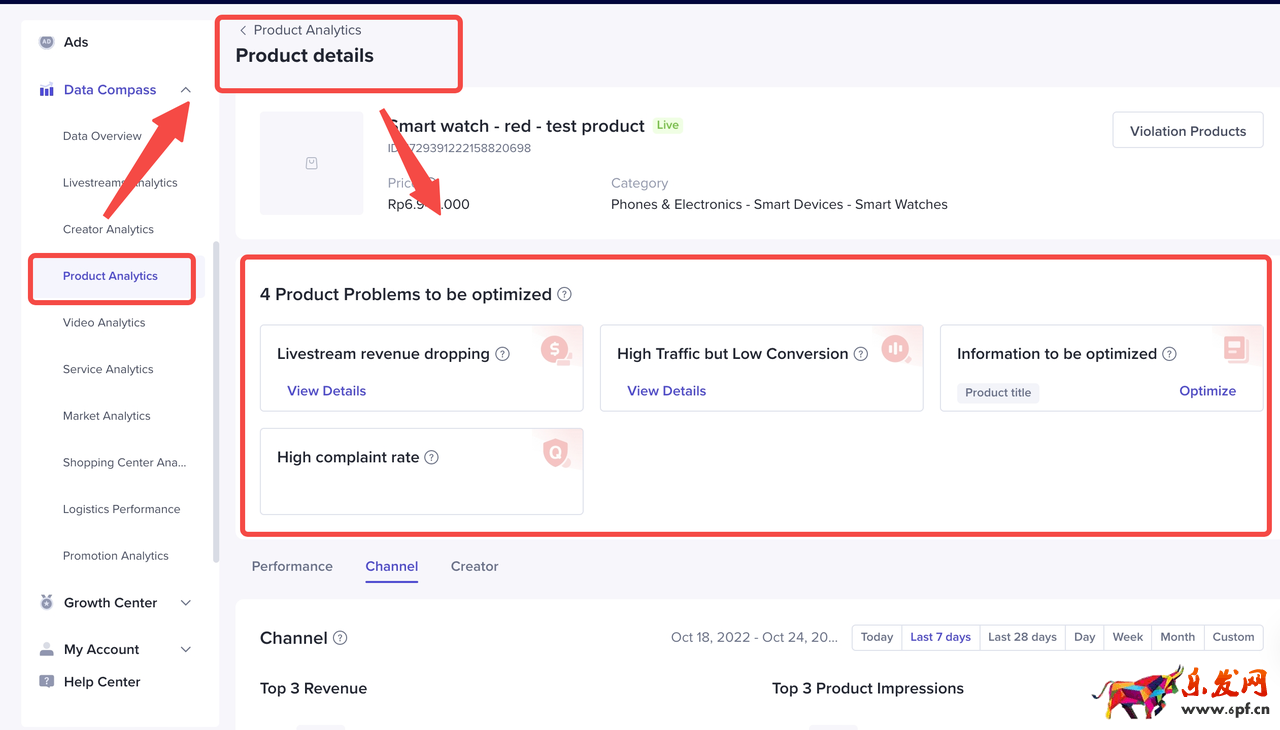This screenshot has width=1280, height=730.
Task: Click the High complaint rate card
Action: (421, 471)
